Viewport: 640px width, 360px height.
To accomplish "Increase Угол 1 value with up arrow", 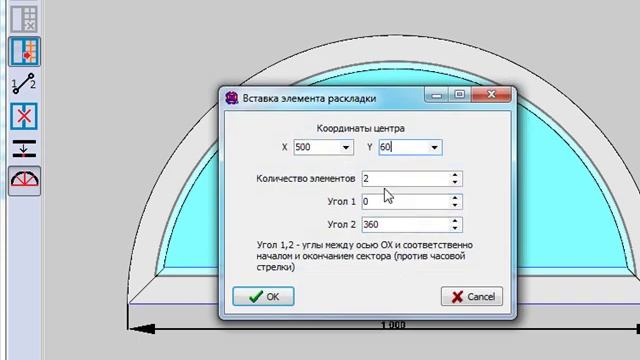I will click(455, 198).
